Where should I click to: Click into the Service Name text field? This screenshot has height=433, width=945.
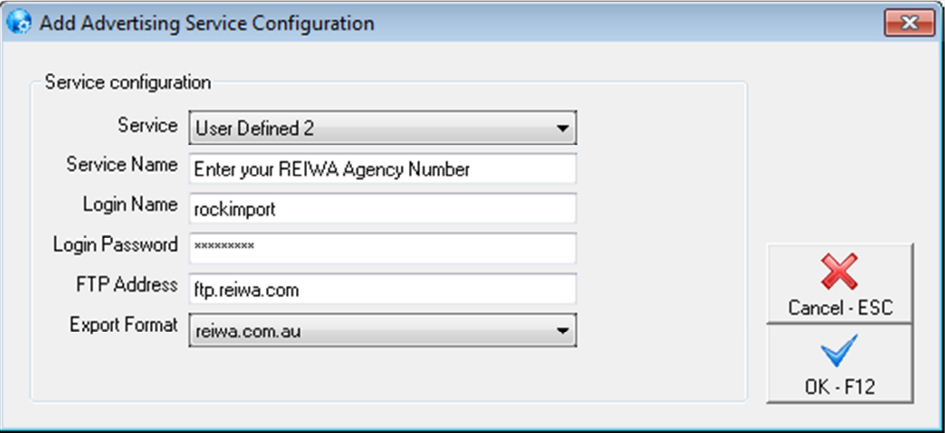[382, 169]
